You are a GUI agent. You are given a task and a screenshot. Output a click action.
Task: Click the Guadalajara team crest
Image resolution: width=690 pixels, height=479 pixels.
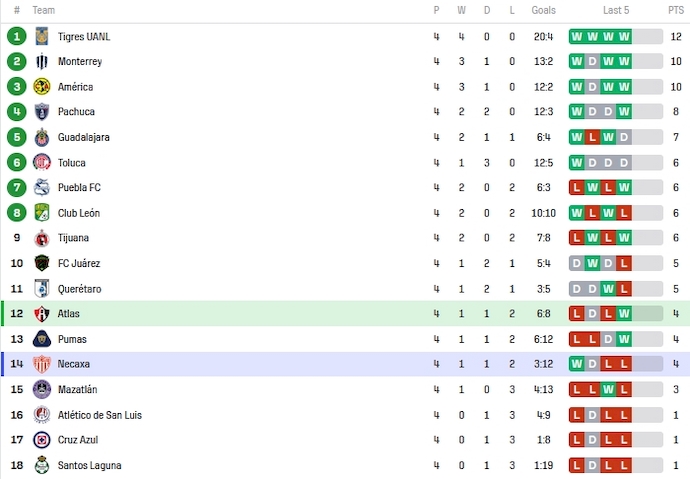[42, 137]
